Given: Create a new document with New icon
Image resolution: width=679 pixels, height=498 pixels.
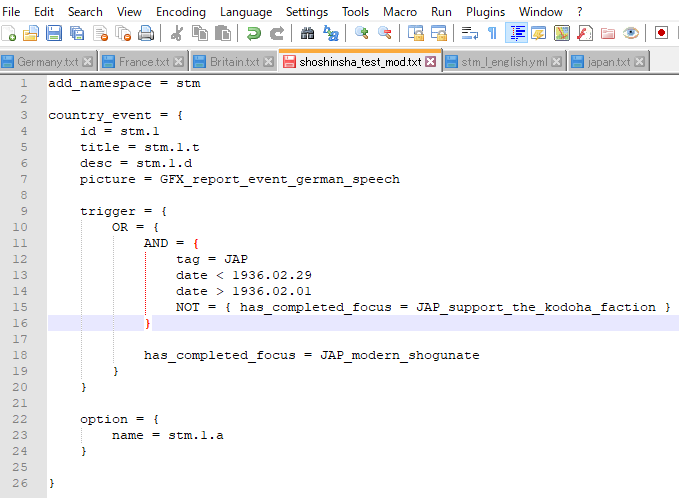Looking at the screenshot, I should [x=9, y=33].
